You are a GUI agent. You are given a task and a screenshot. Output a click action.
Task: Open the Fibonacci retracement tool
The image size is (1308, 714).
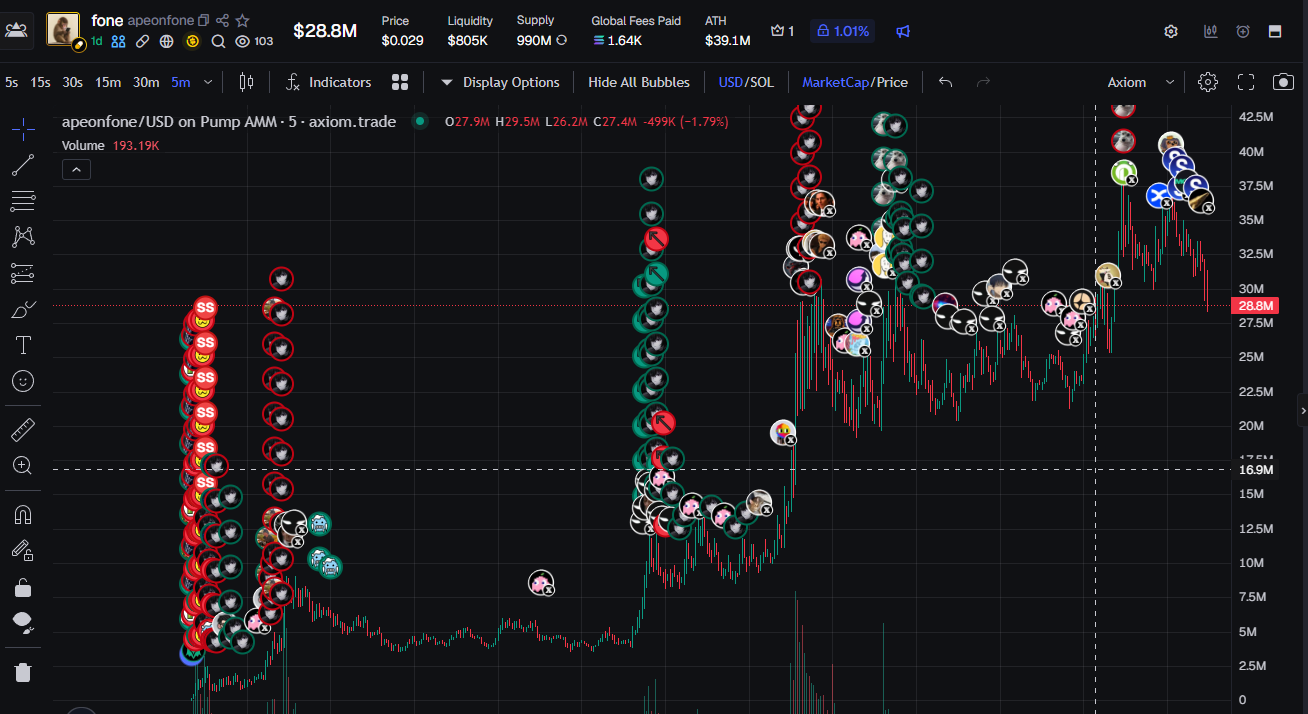click(23, 201)
